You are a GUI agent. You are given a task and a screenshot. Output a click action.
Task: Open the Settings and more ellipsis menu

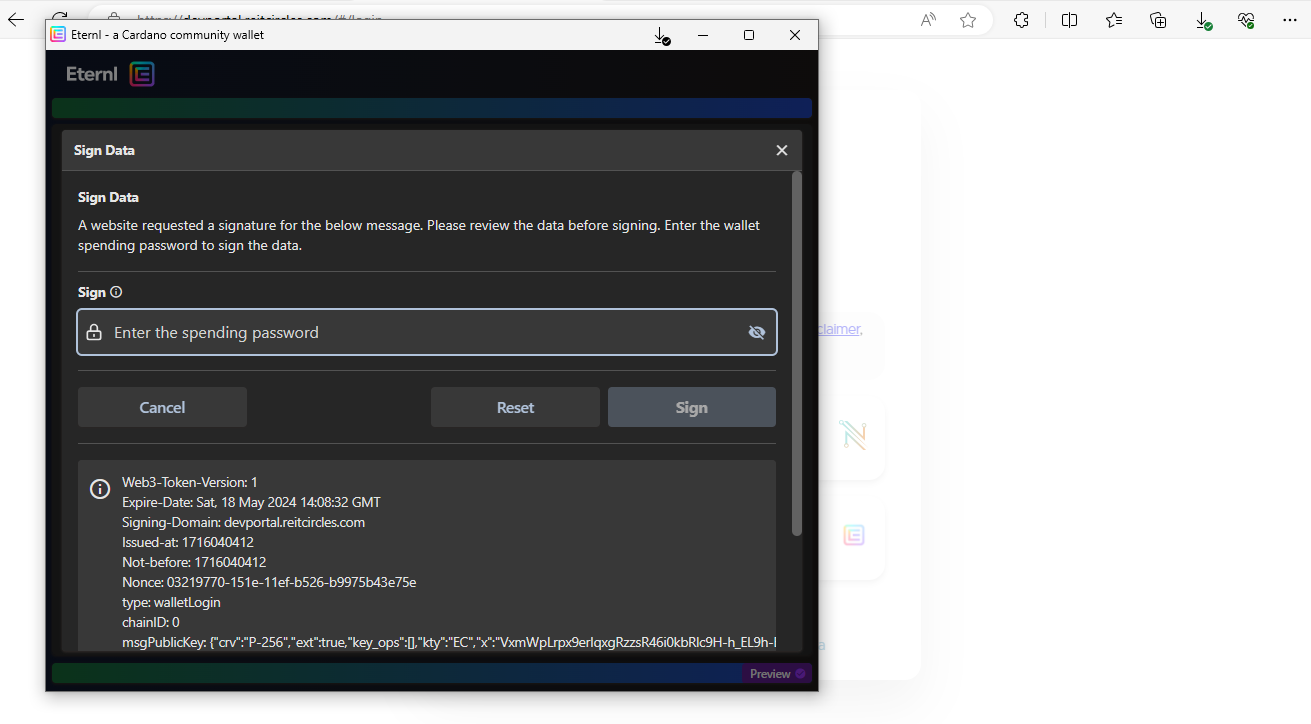pyautogui.click(x=1290, y=20)
